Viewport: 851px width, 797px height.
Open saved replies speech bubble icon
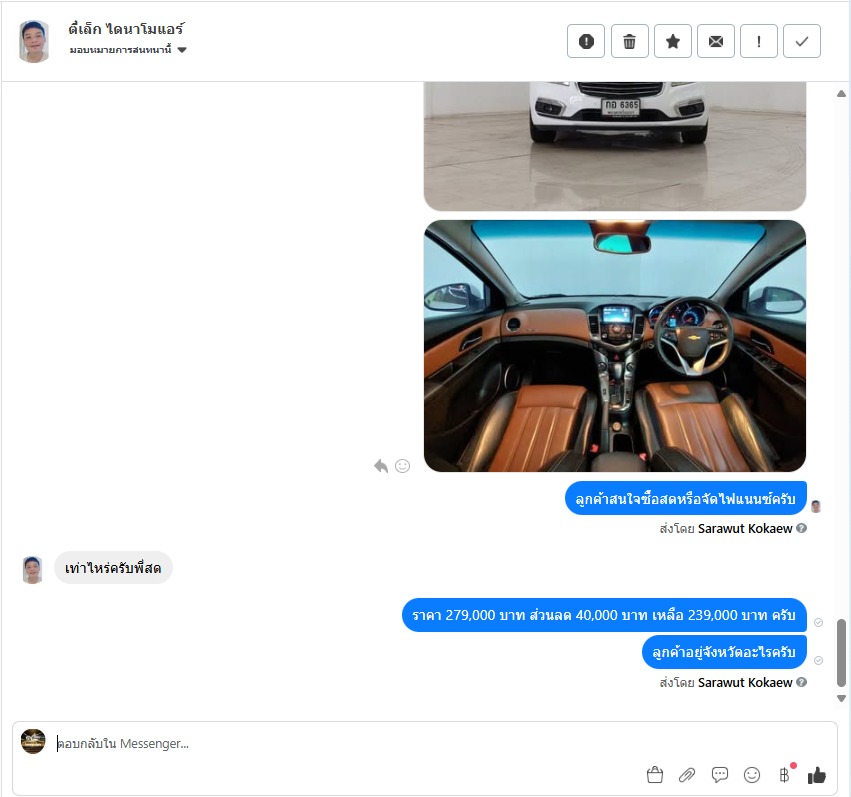pyautogui.click(x=720, y=775)
